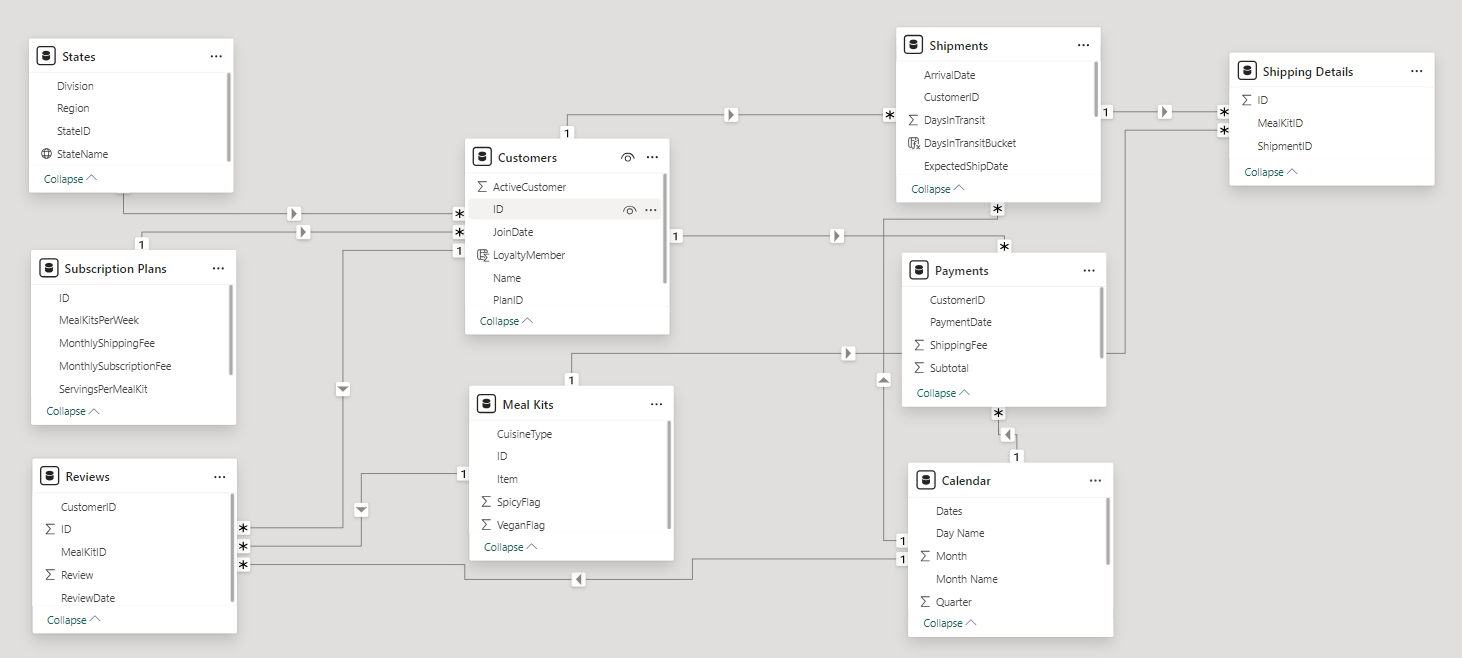Screen dimensions: 1462x658
Task: Open more options on Customers ID field
Action: (x=651, y=210)
